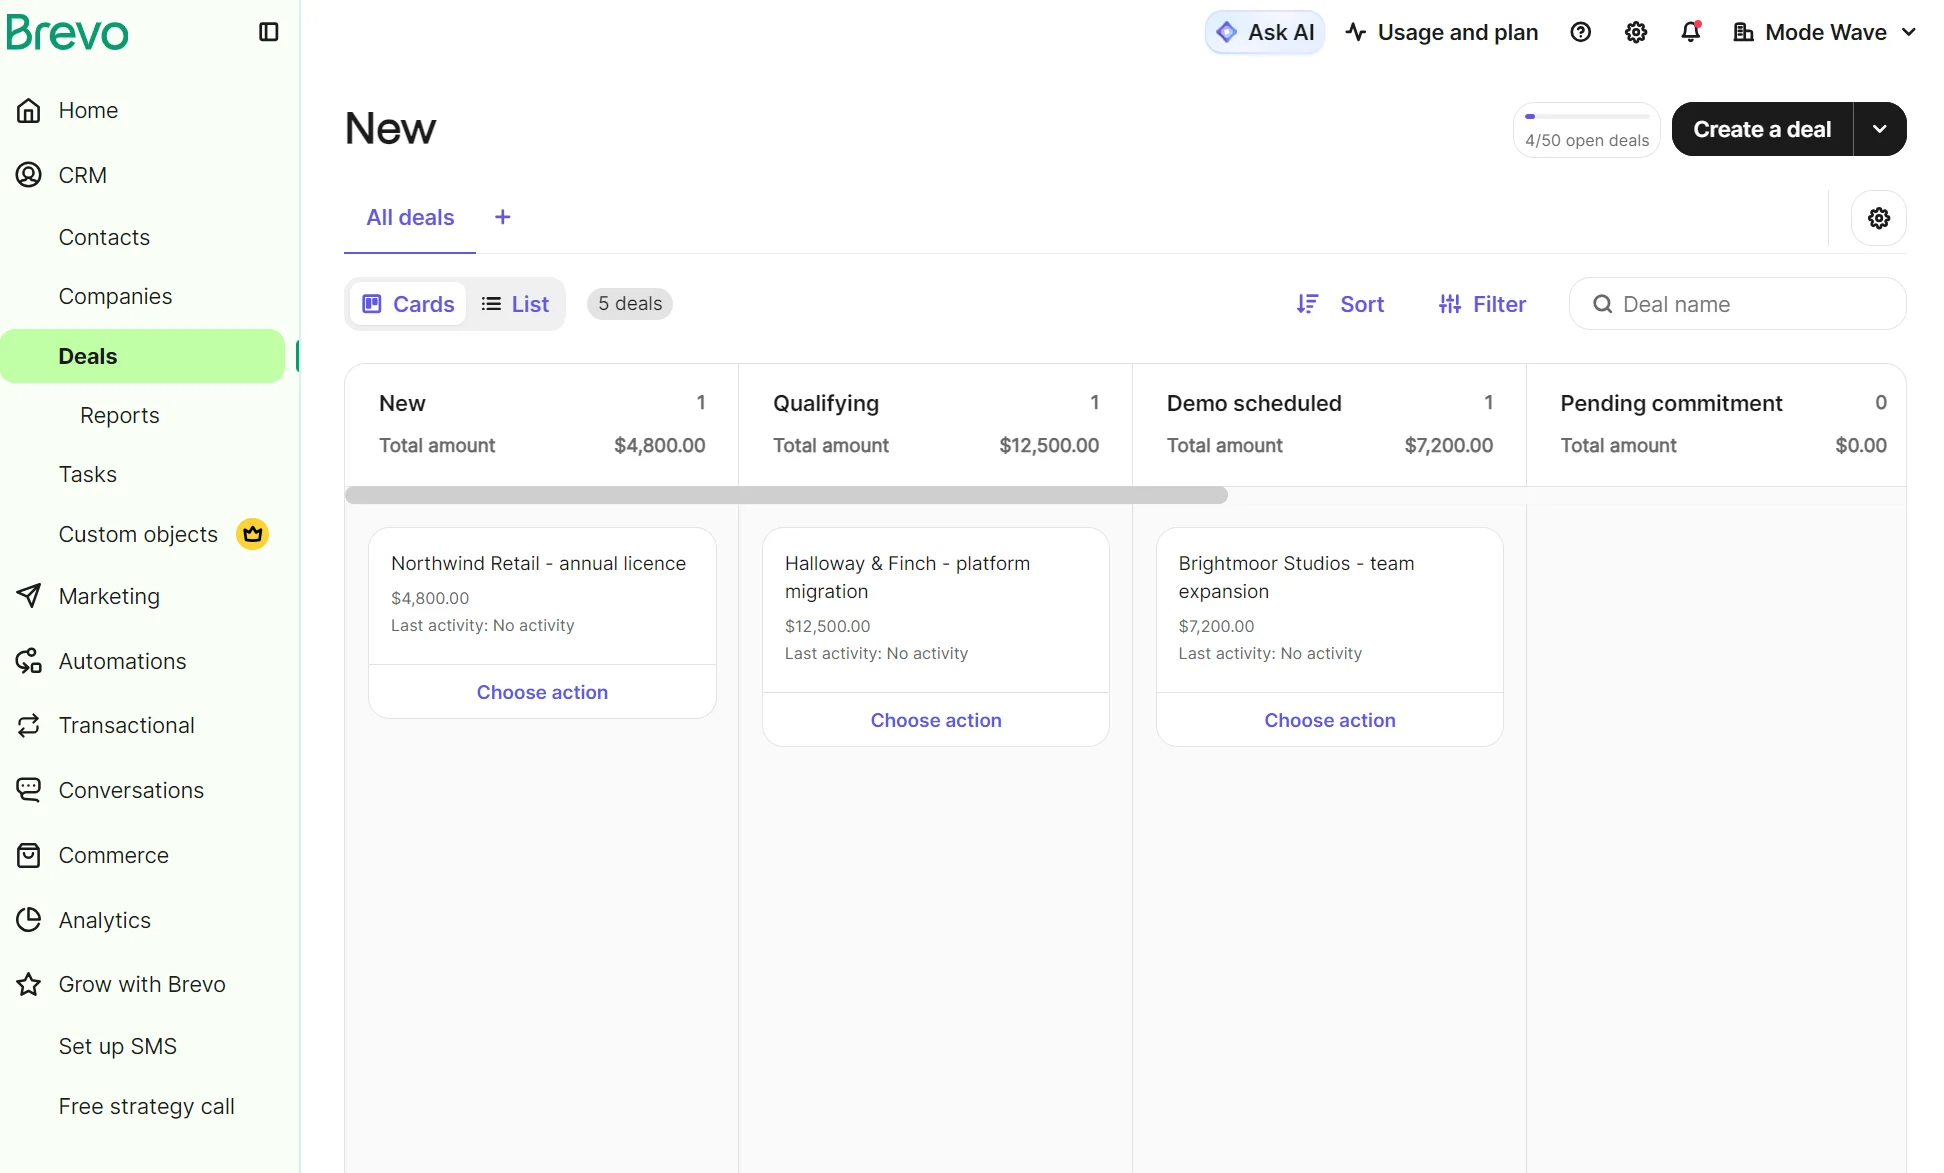The width and height of the screenshot is (1944, 1173).
Task: Focus the Deal name search field
Action: pos(1738,304)
